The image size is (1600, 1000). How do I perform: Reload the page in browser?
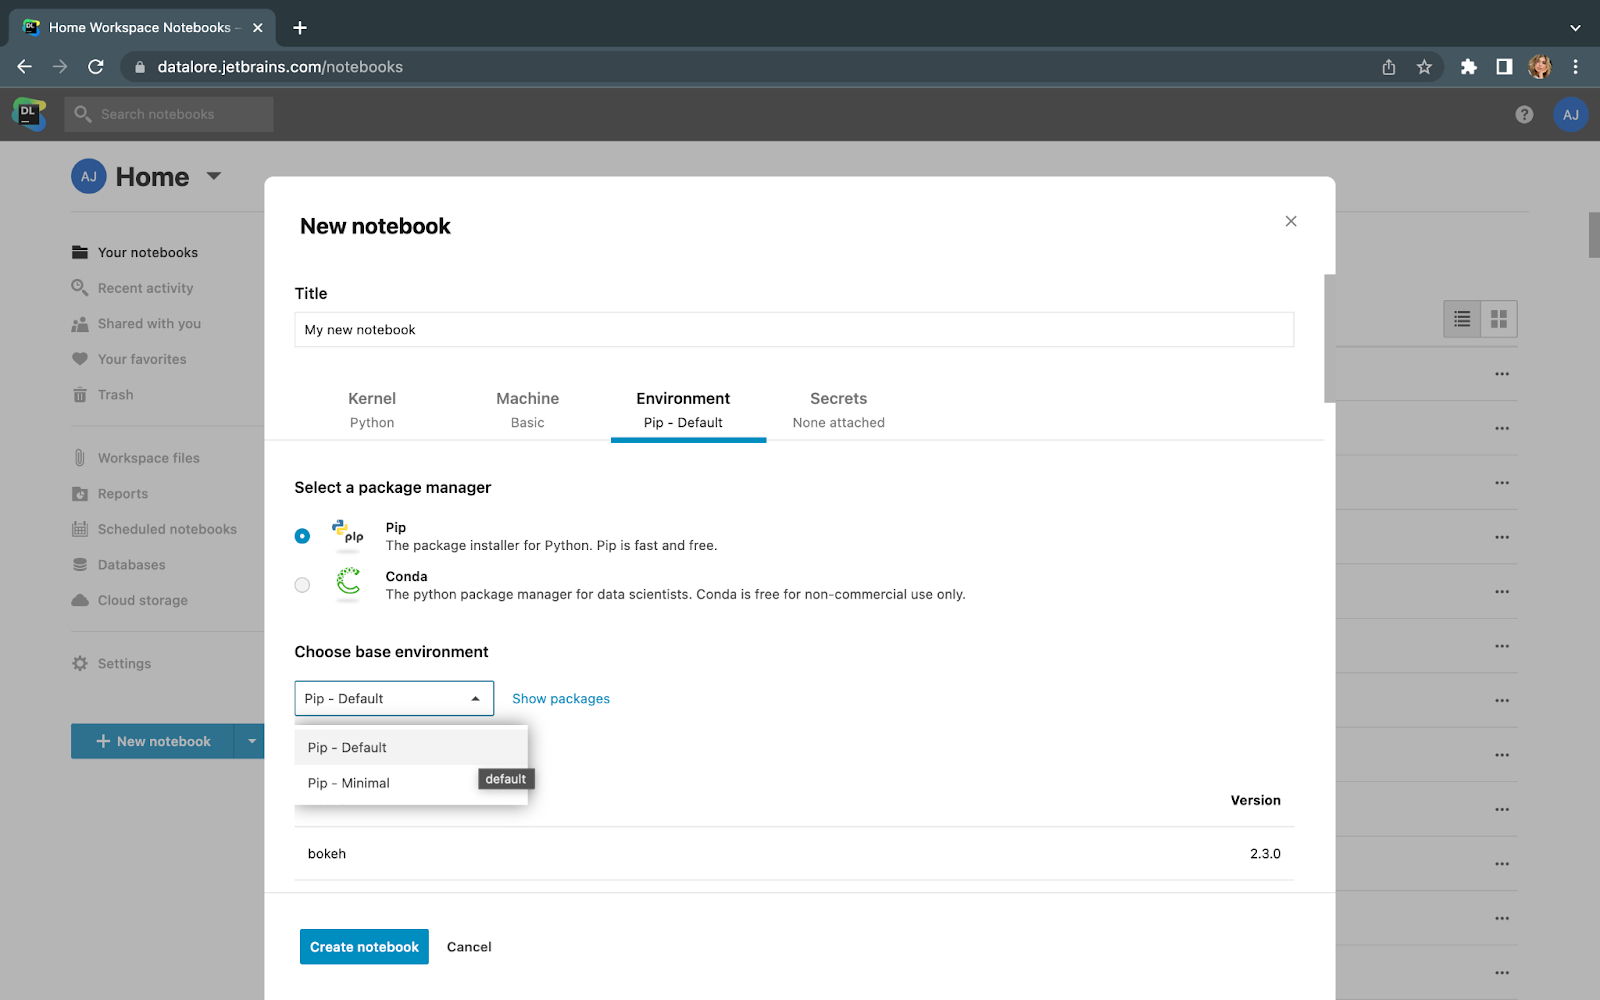point(96,67)
